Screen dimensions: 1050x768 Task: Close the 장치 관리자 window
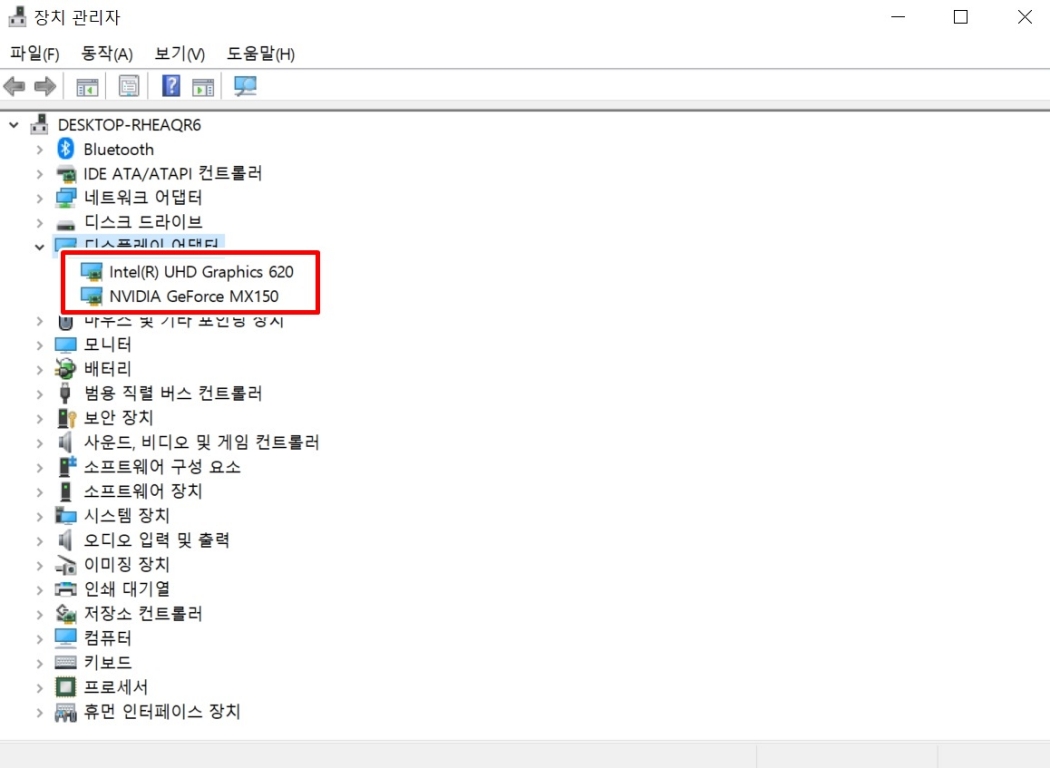(1025, 17)
